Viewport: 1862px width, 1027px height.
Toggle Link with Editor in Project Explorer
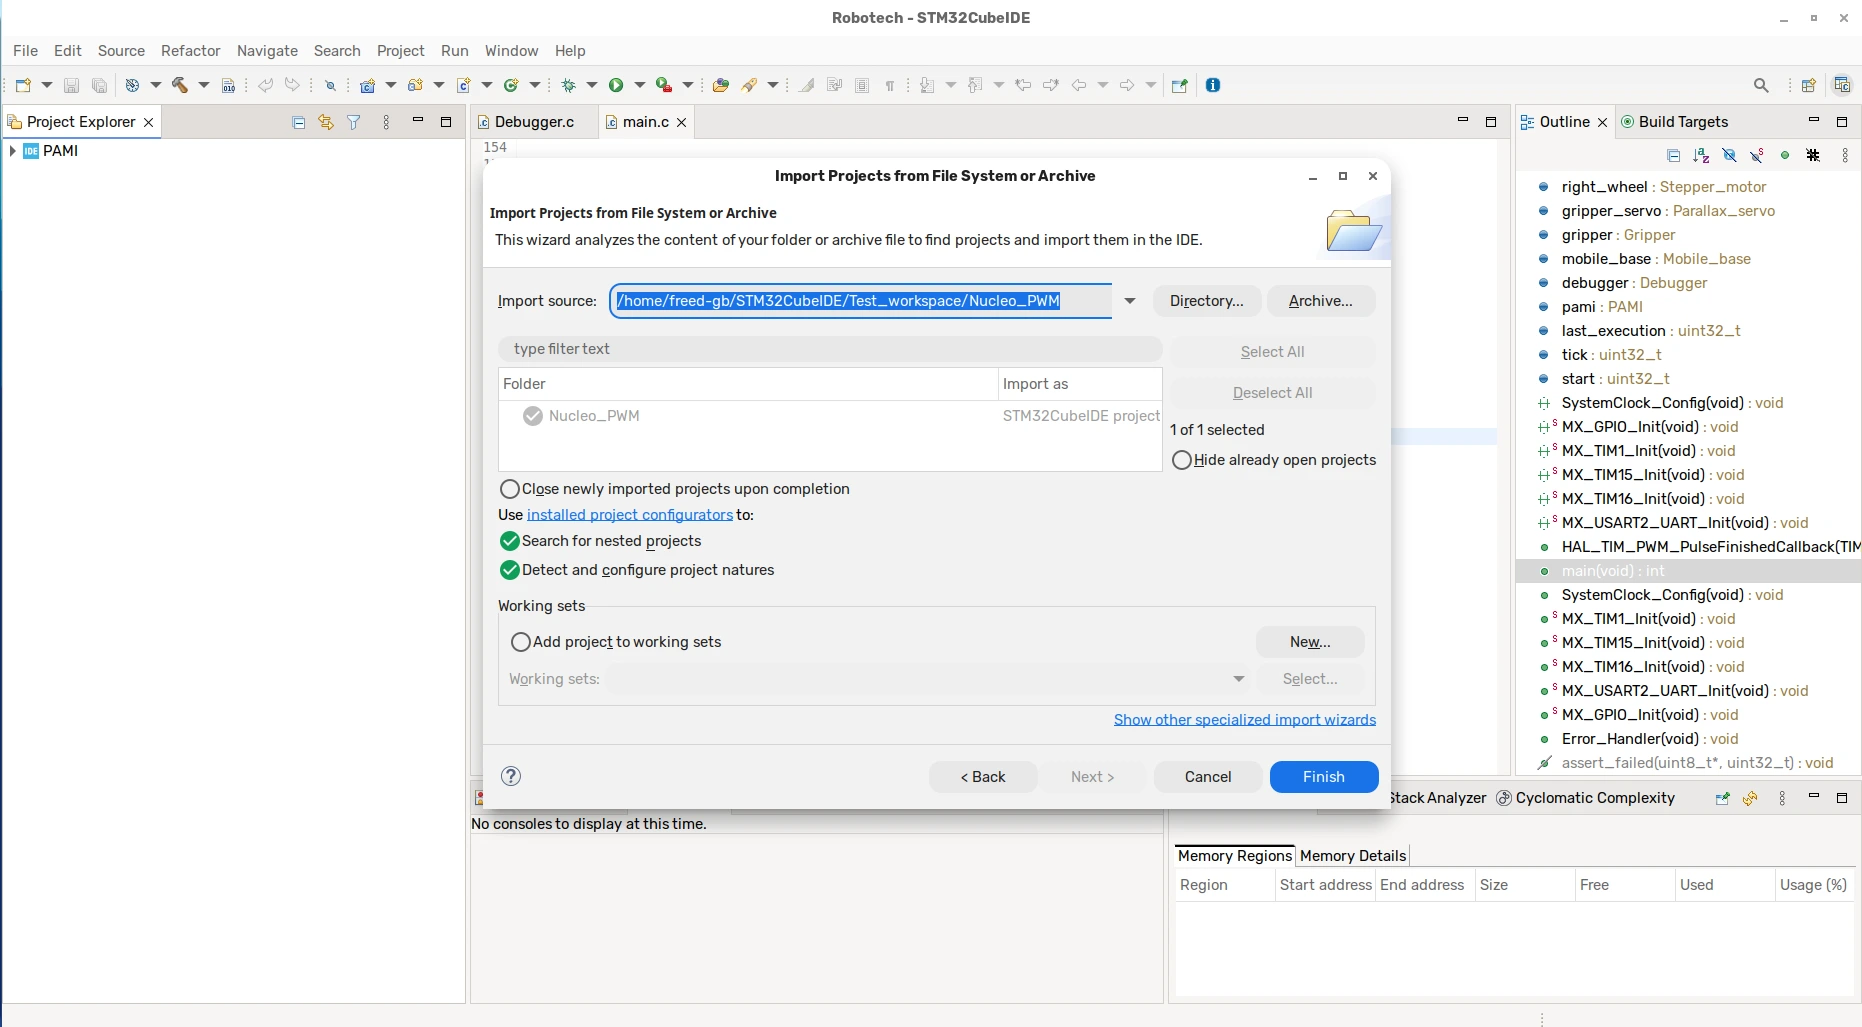click(326, 122)
